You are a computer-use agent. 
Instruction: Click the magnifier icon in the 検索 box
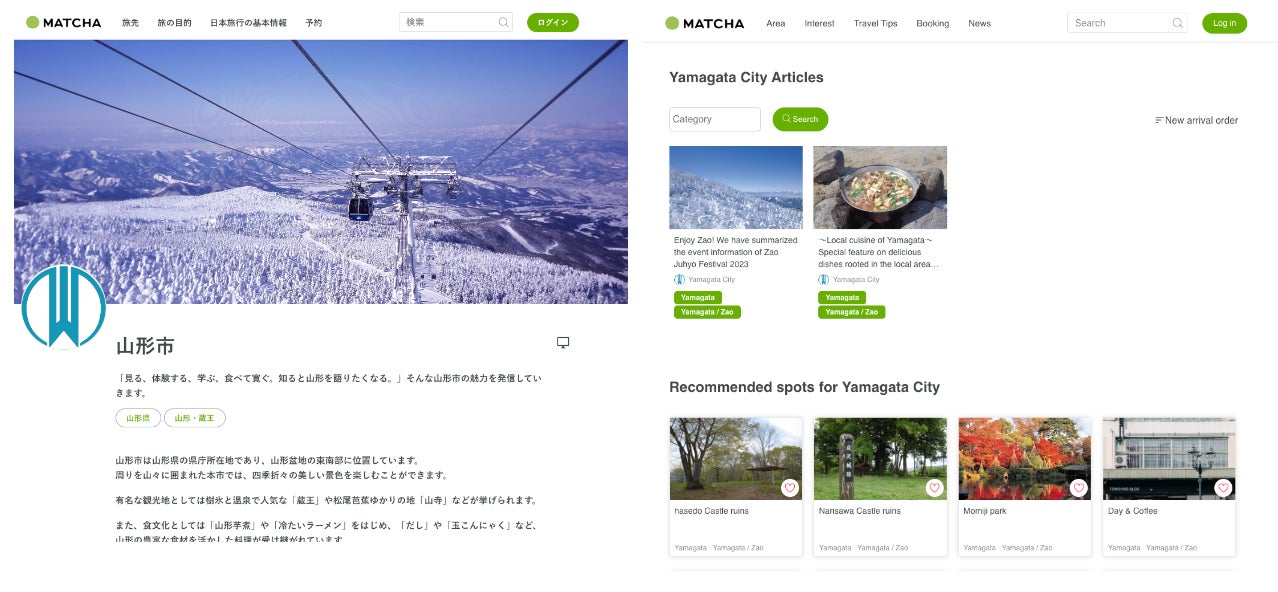503,22
